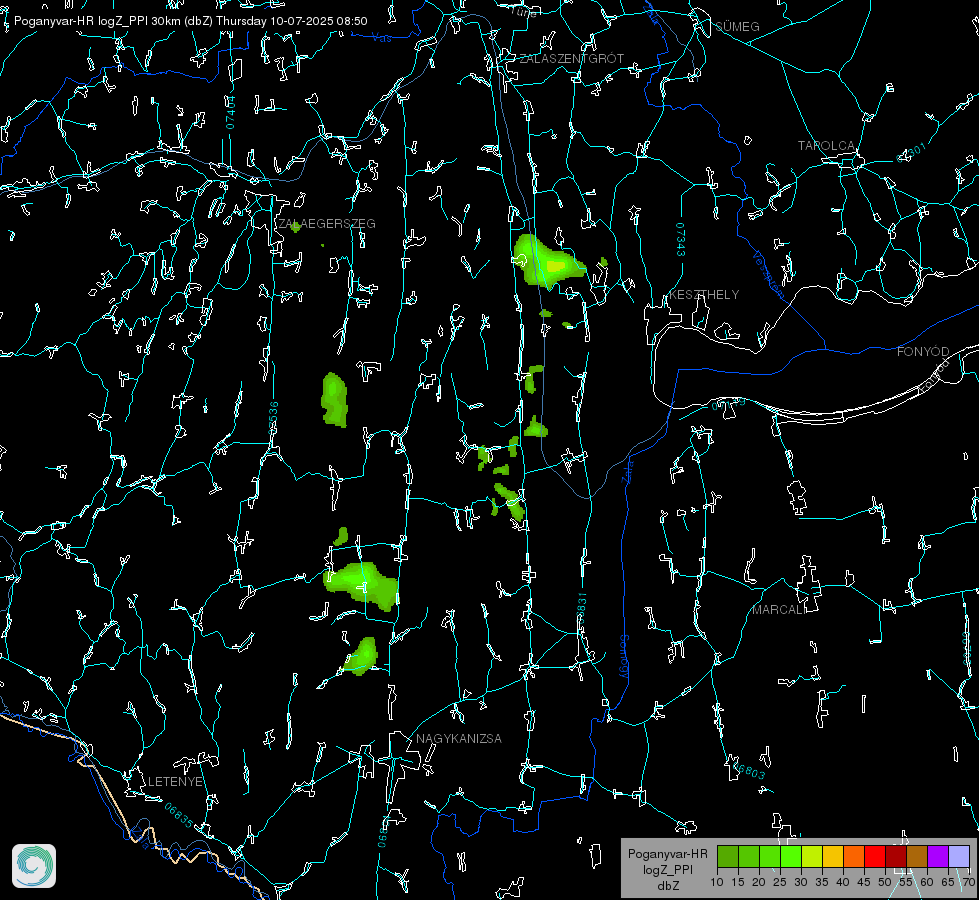Click the Vas county label
This screenshot has height=900, width=979.
pos(381,38)
